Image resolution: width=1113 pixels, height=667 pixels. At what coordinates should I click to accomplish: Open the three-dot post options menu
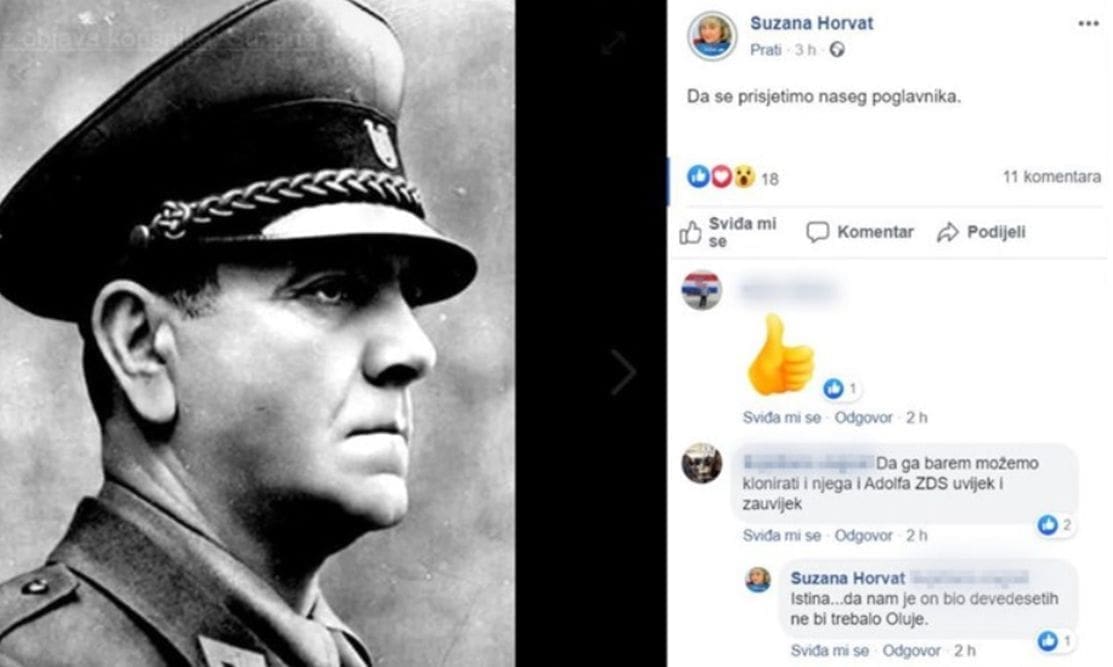[1088, 23]
